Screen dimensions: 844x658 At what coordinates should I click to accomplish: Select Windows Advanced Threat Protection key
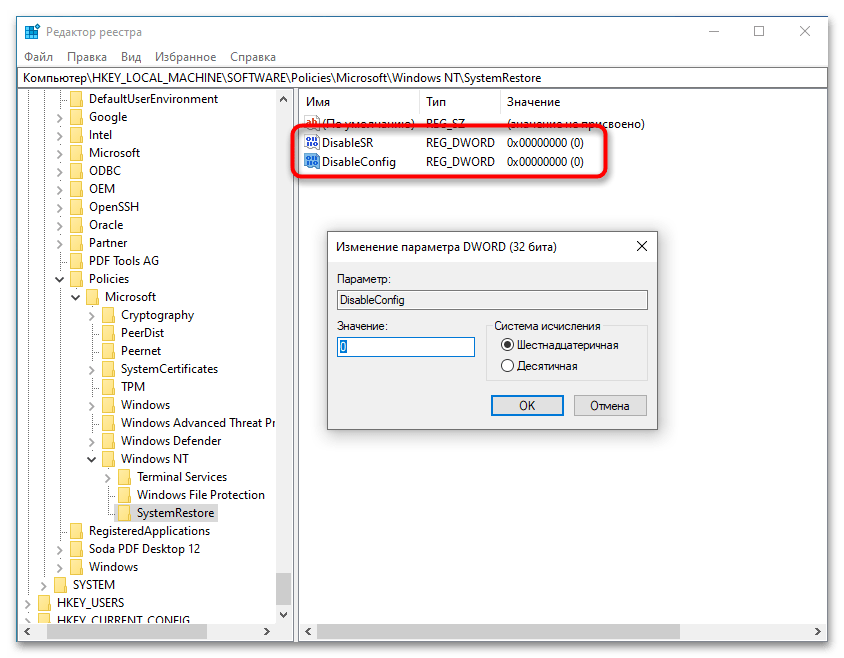click(198, 423)
